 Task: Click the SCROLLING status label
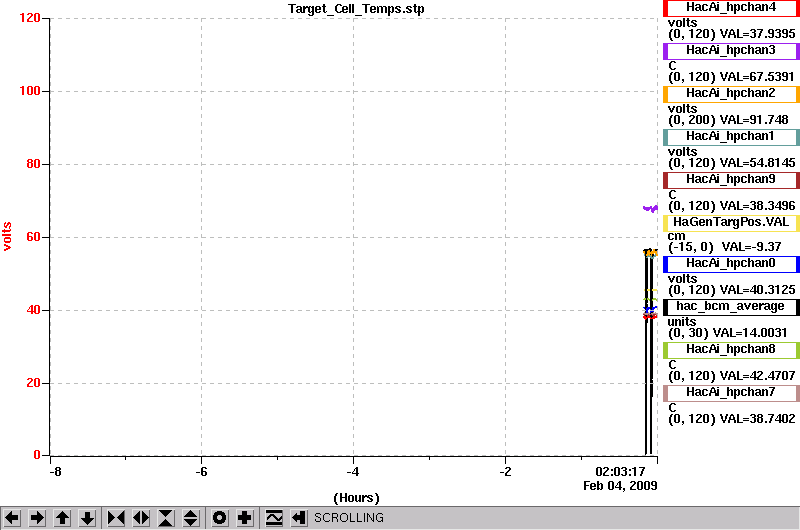(x=349, y=518)
